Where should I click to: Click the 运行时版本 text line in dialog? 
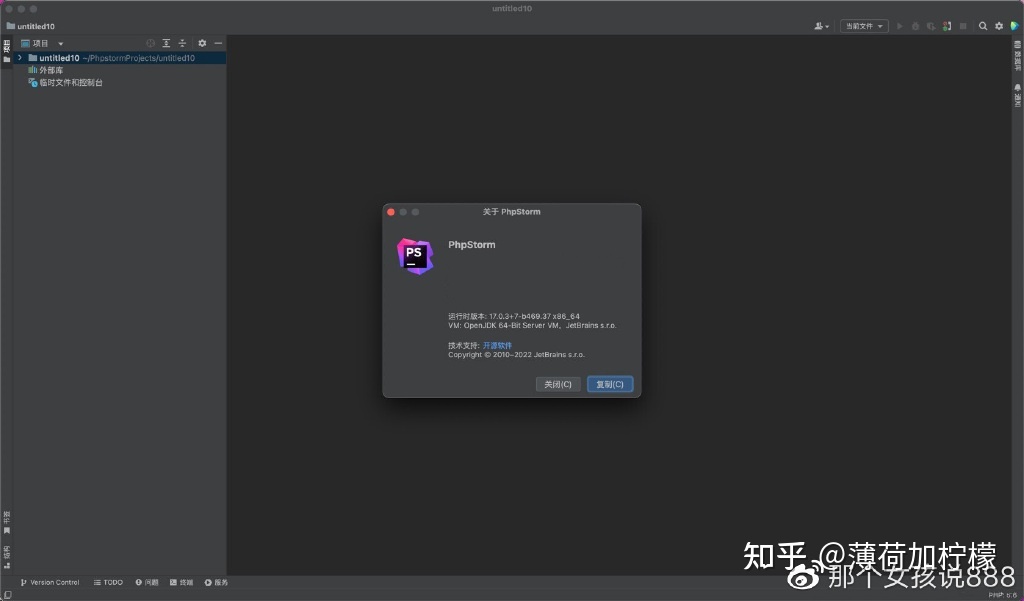pyautogui.click(x=514, y=316)
